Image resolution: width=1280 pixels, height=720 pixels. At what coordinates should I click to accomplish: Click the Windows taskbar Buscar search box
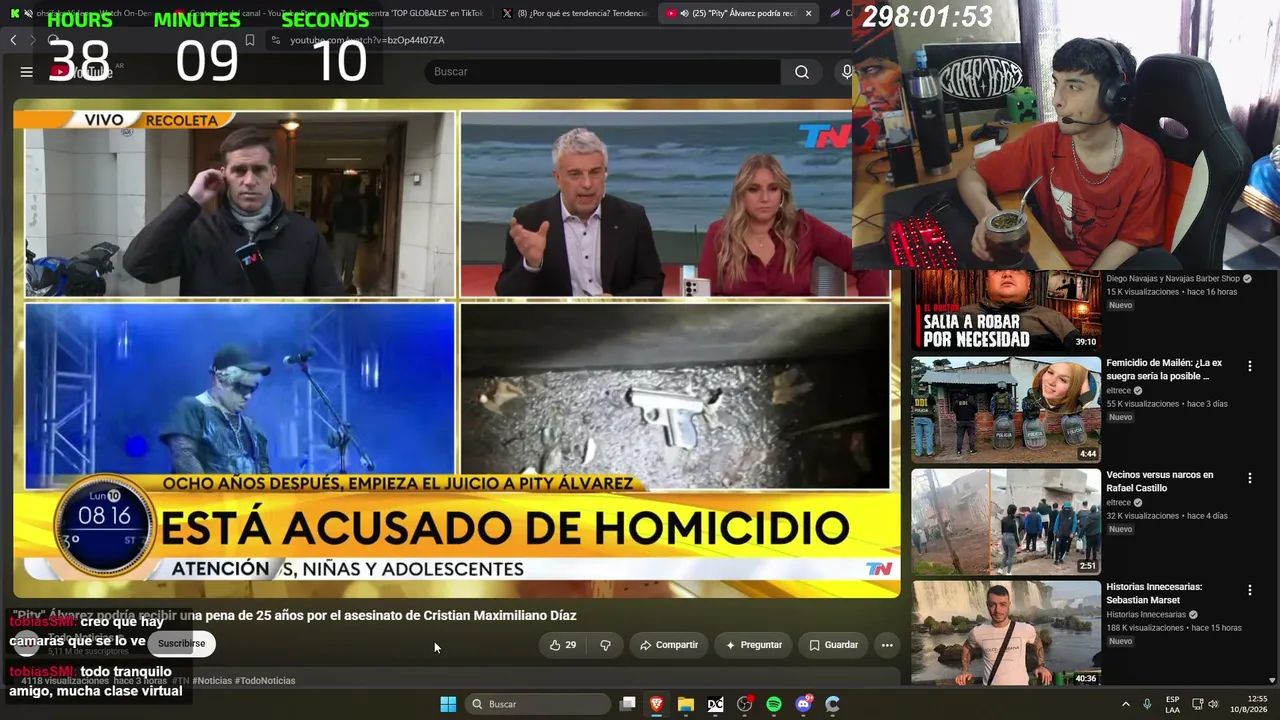click(x=540, y=704)
